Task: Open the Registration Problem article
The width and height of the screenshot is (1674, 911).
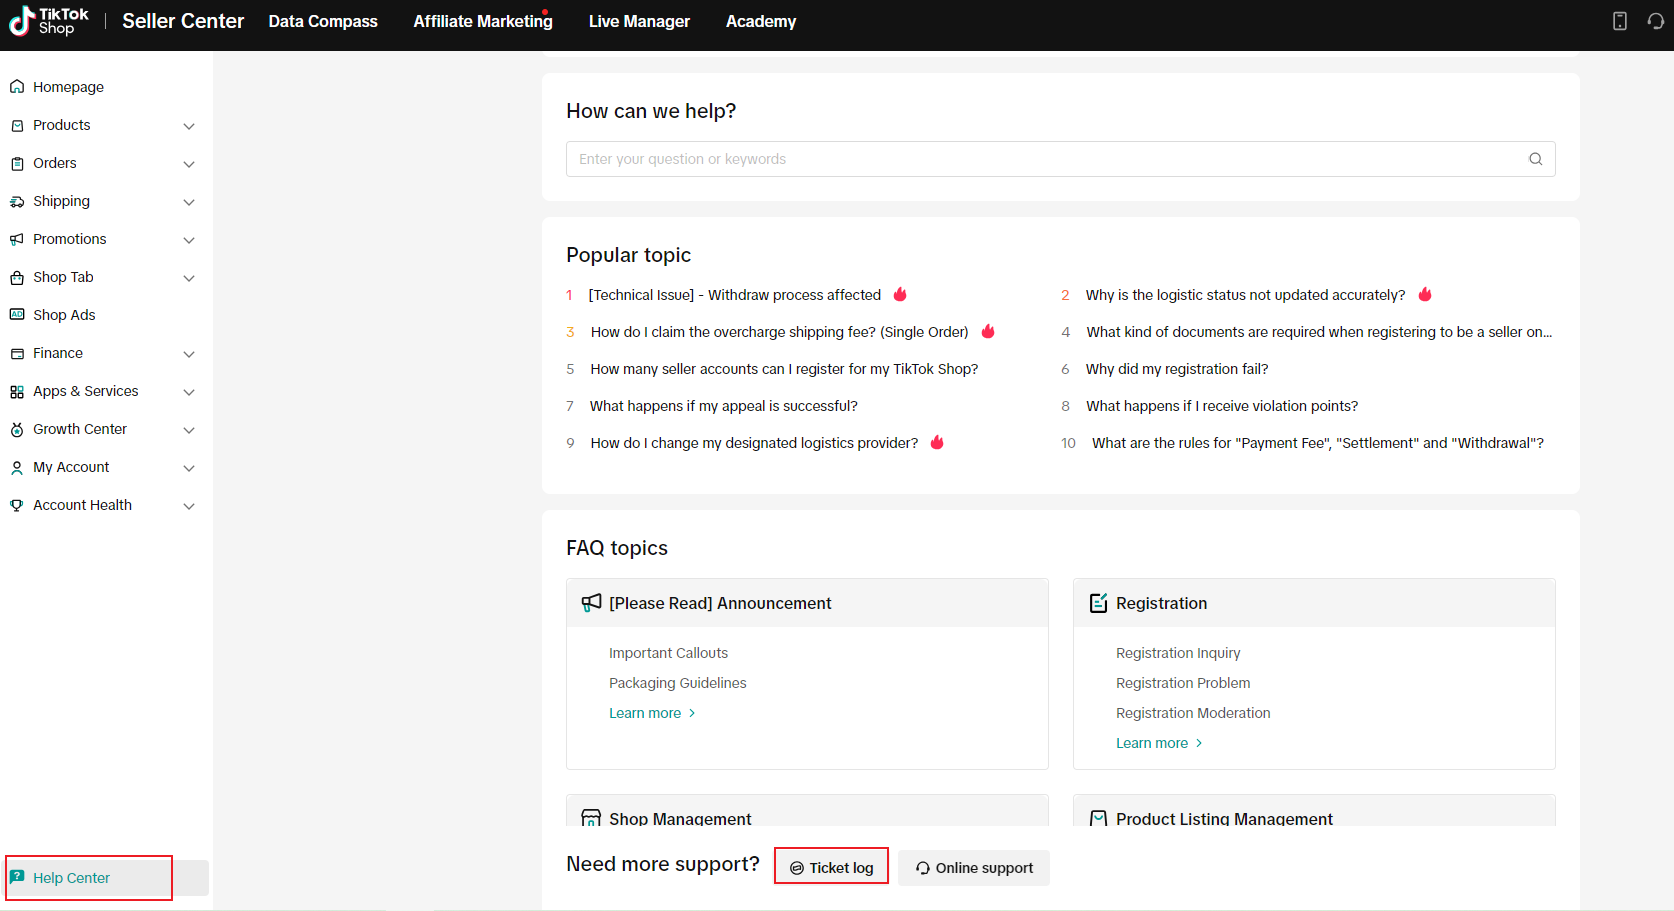Action: (1182, 682)
